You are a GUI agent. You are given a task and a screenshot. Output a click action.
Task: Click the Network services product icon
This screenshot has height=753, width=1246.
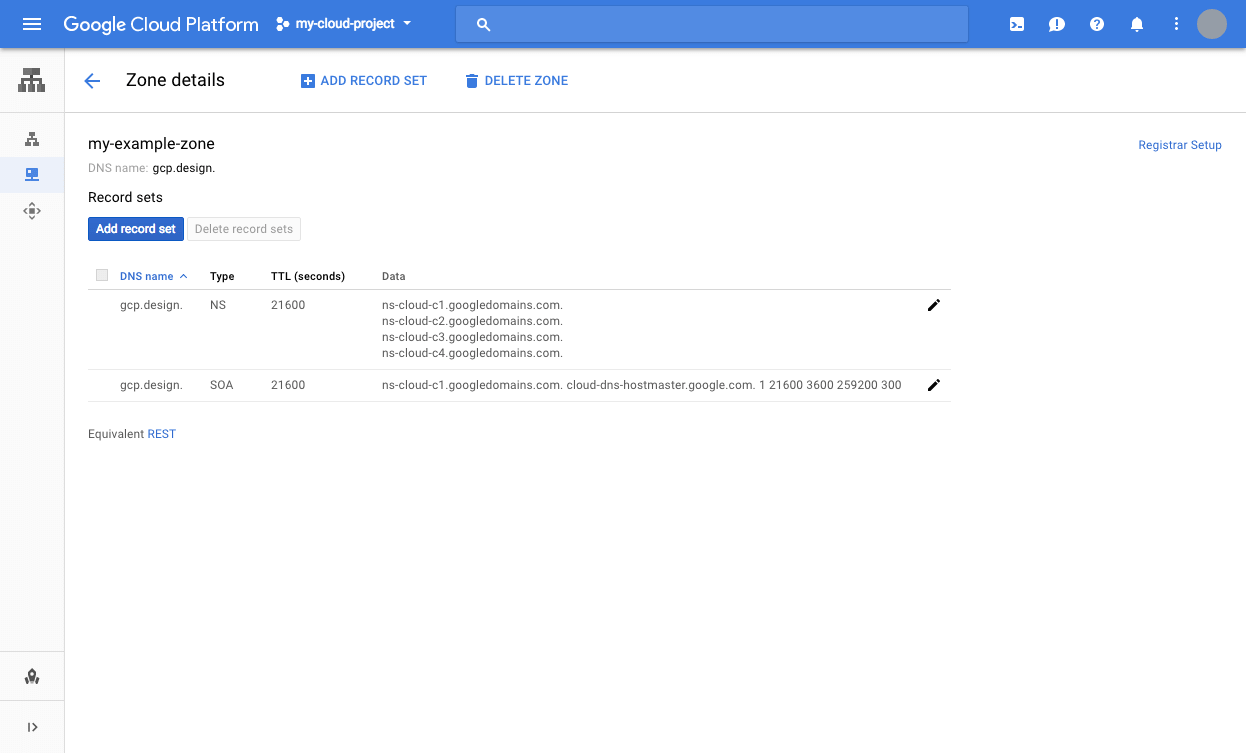tap(32, 80)
